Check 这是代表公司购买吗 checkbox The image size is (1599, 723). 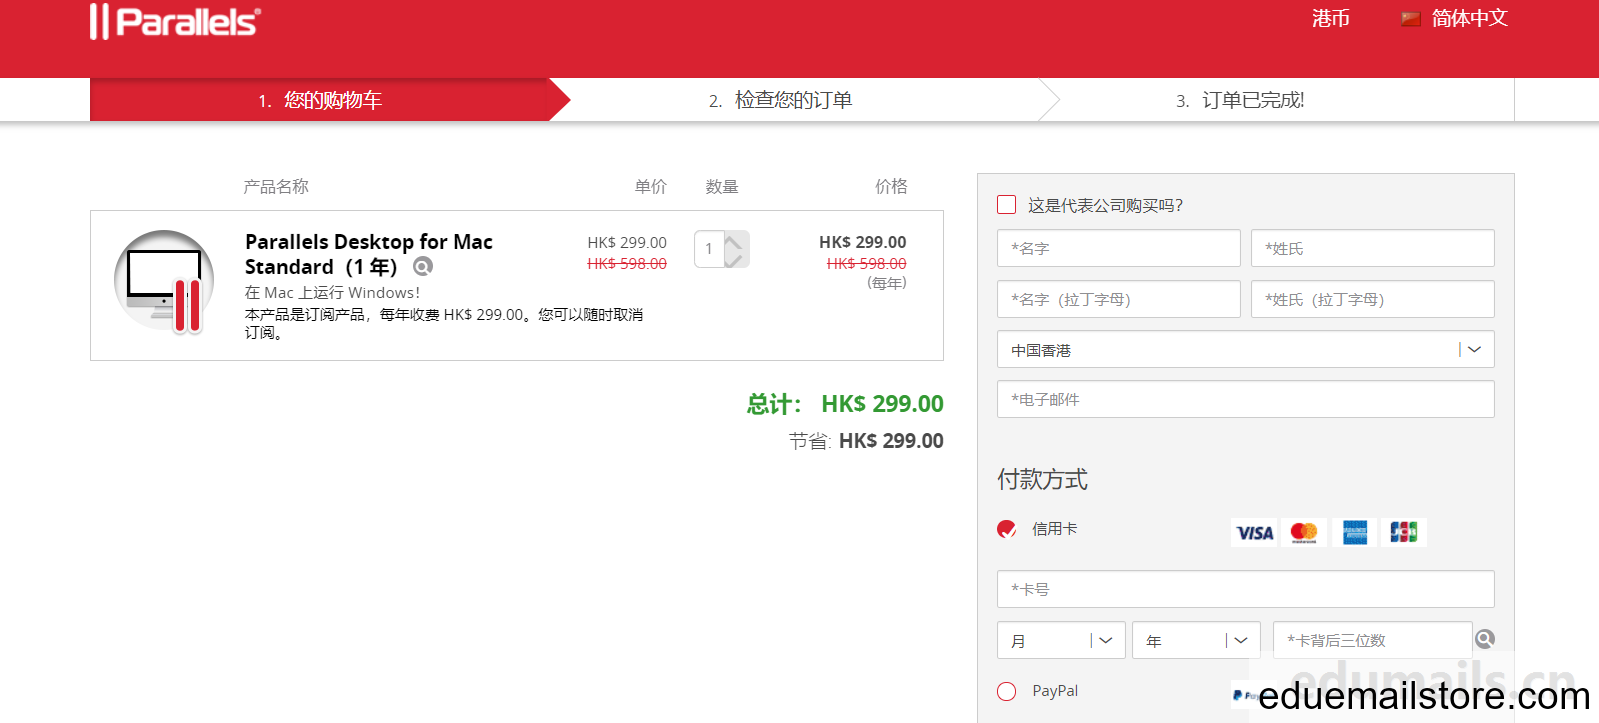pyautogui.click(x=1007, y=204)
